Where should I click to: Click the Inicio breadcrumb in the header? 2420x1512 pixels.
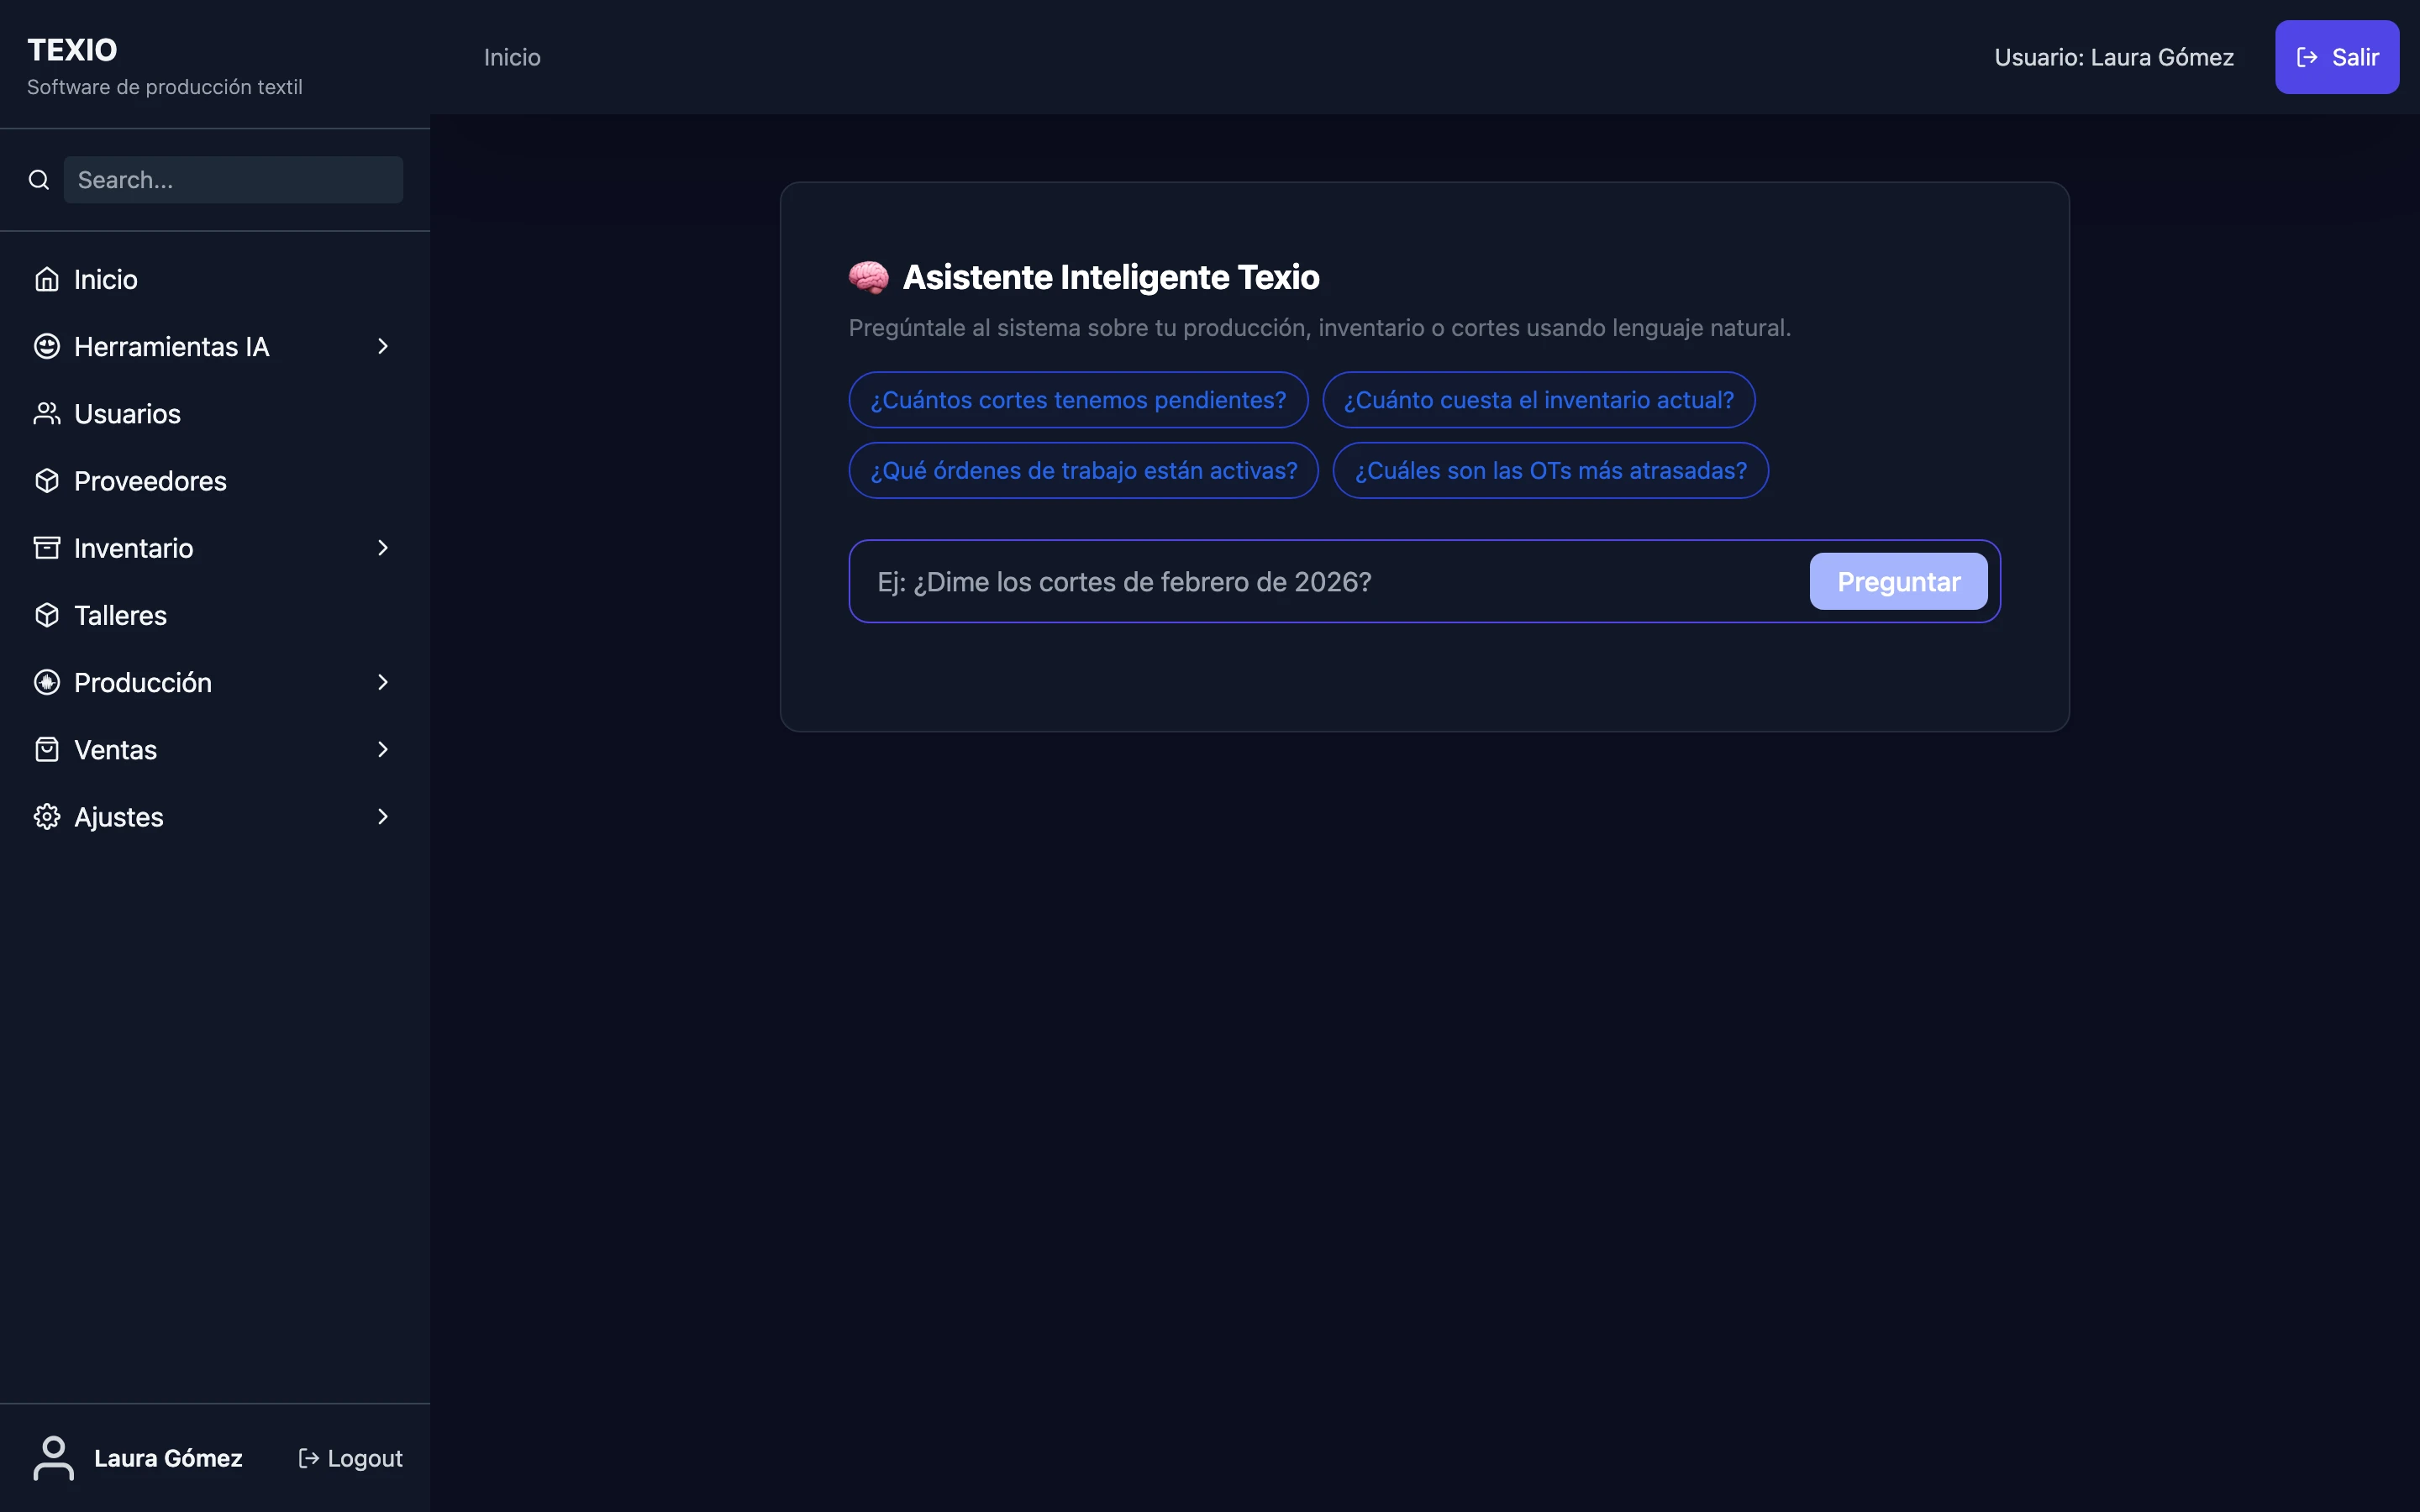click(512, 57)
